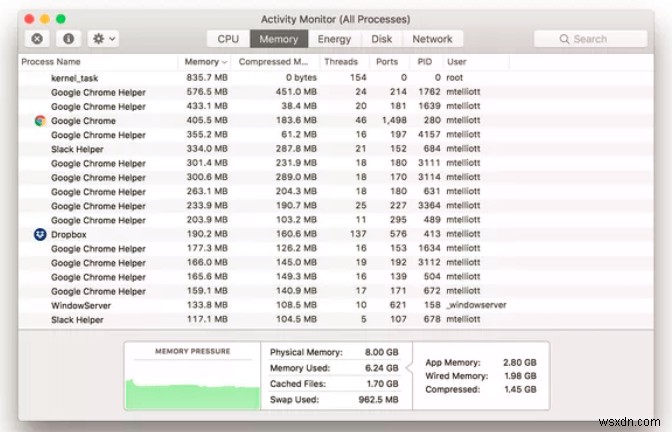Viewport: 672px width, 432px height.
Task: Click the Memory Used 6.24 GB value
Action: (x=381, y=368)
